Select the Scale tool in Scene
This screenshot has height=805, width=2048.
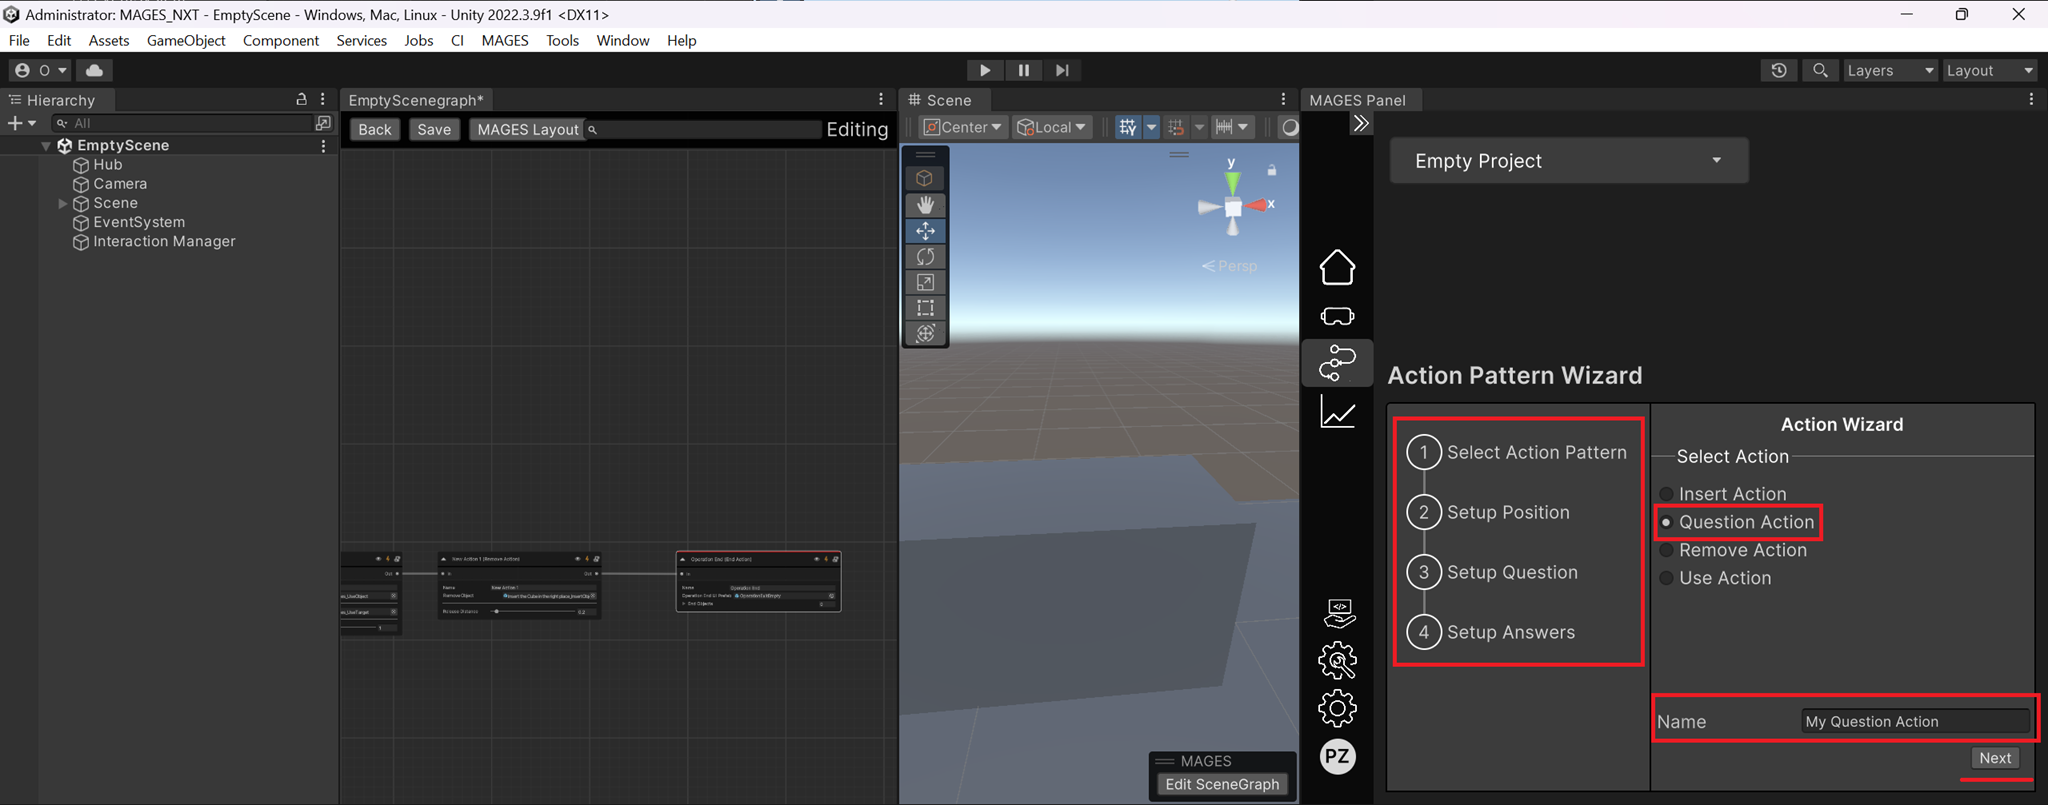click(925, 283)
